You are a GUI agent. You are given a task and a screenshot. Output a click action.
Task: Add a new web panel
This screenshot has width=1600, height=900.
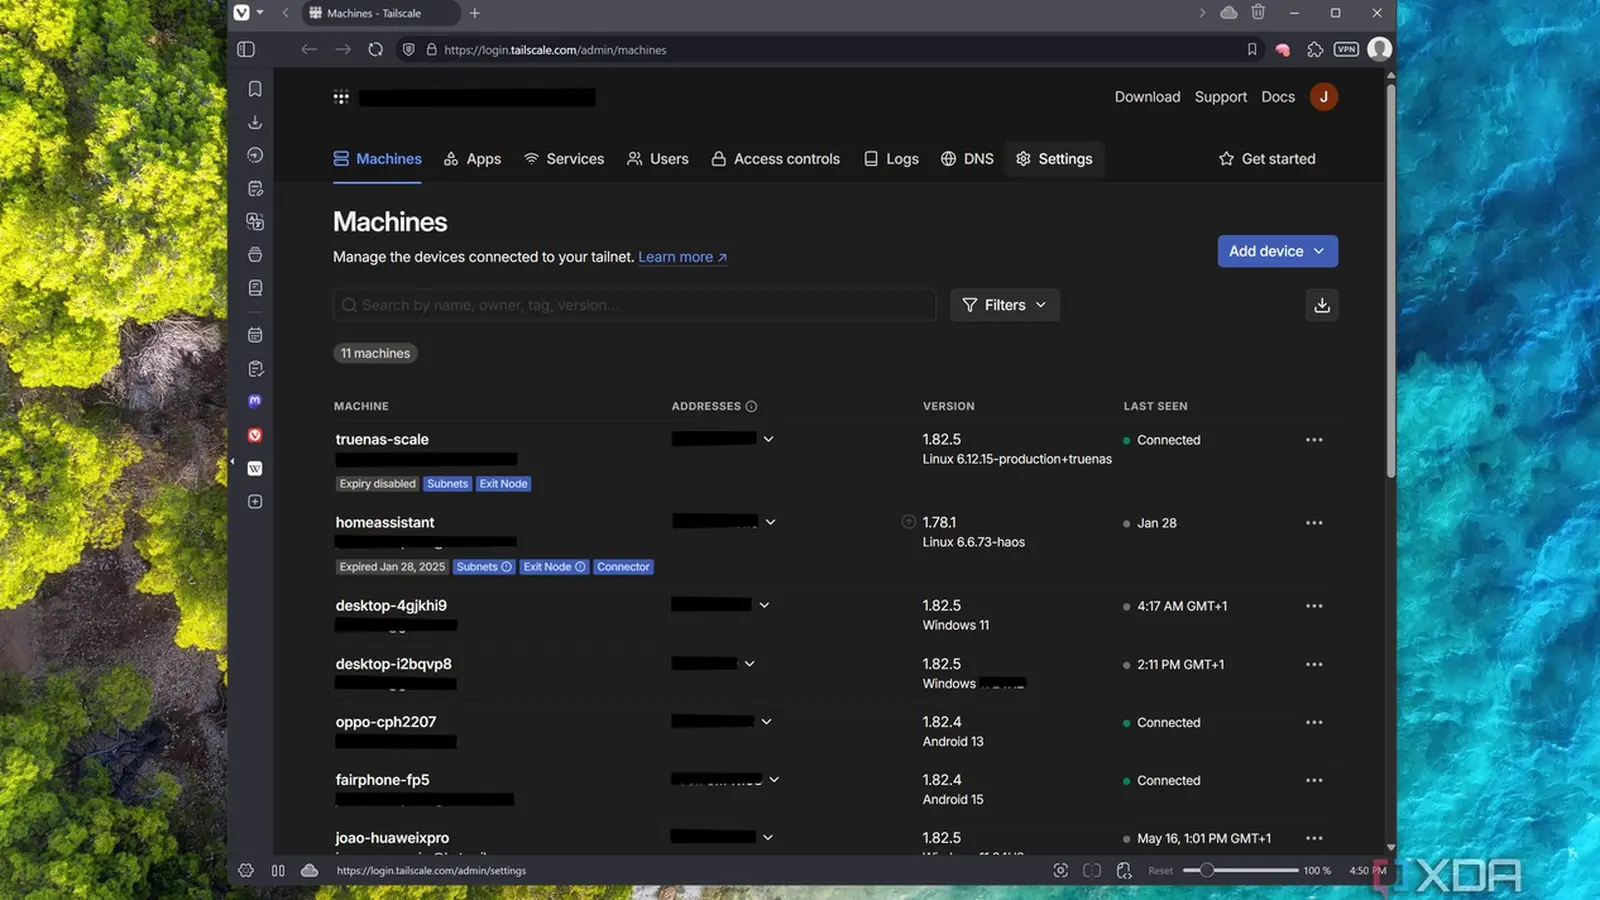(255, 501)
